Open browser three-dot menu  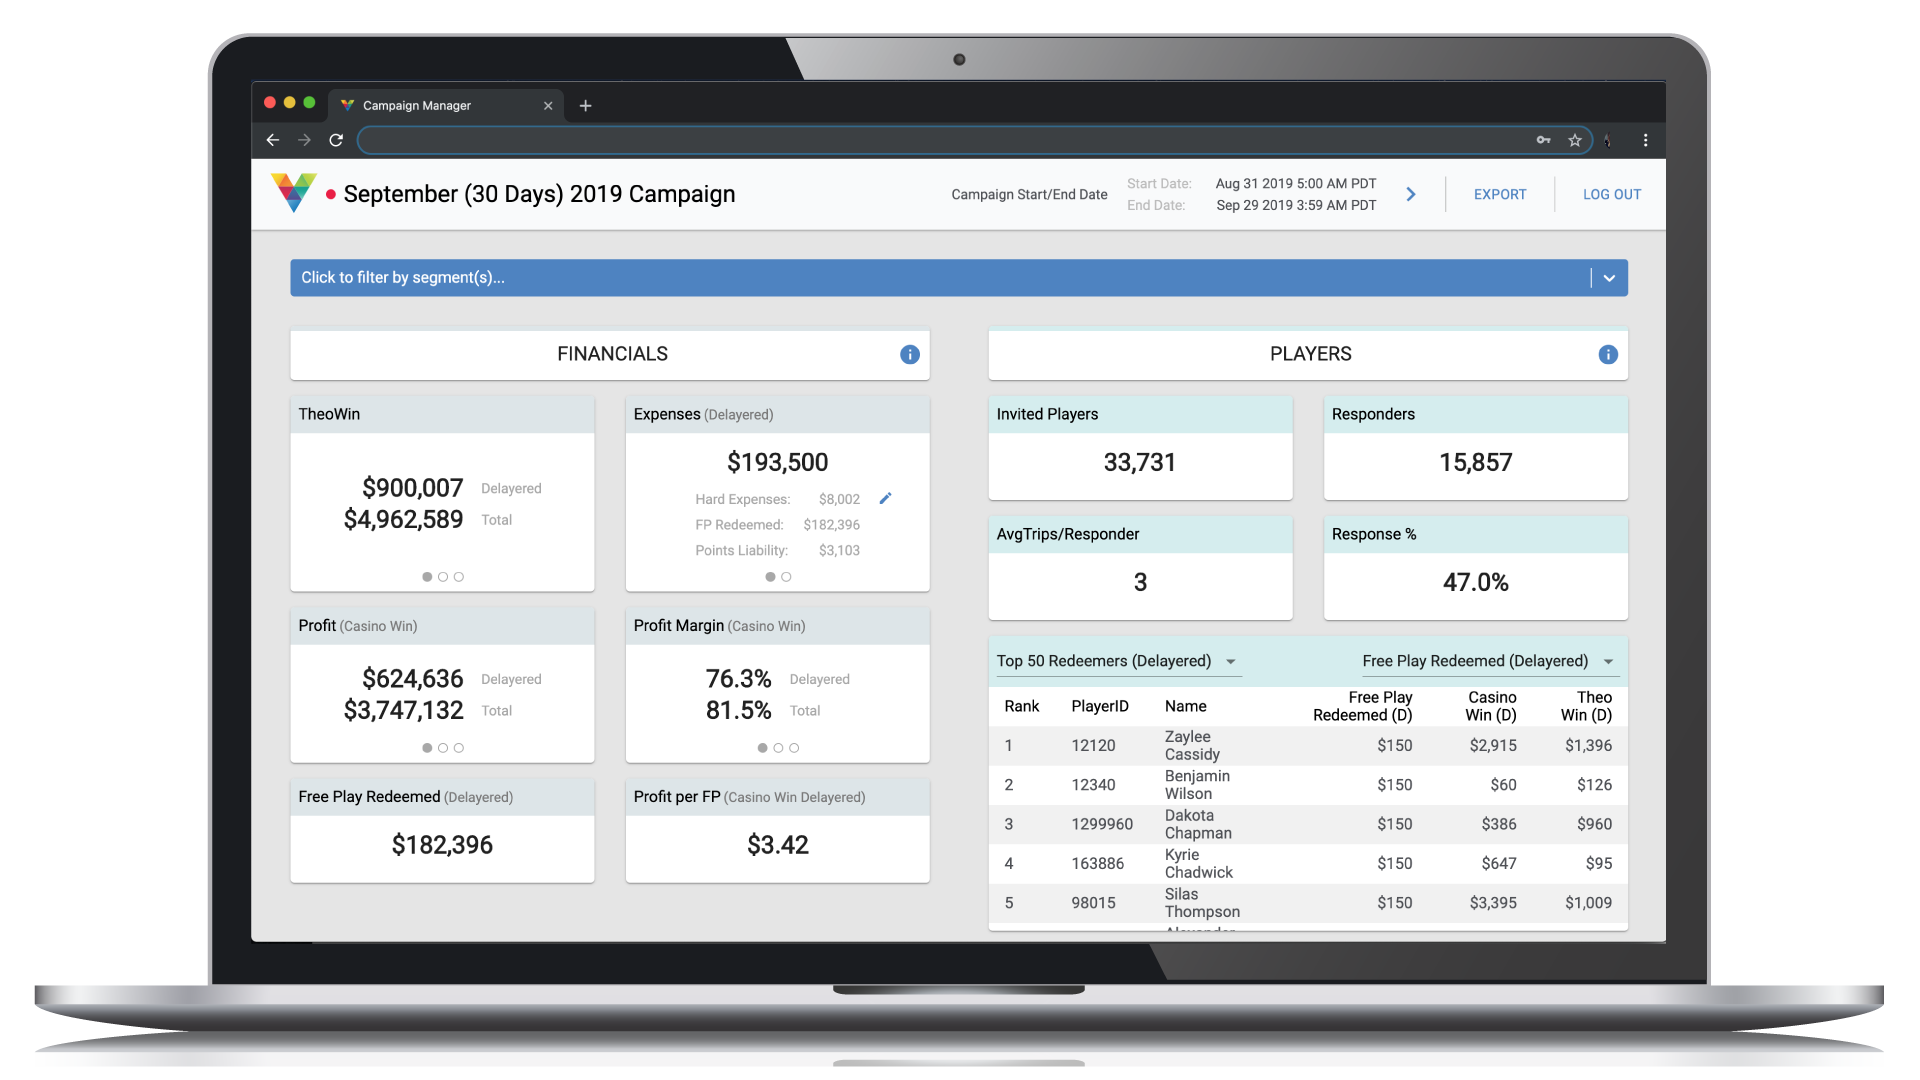tap(1645, 140)
